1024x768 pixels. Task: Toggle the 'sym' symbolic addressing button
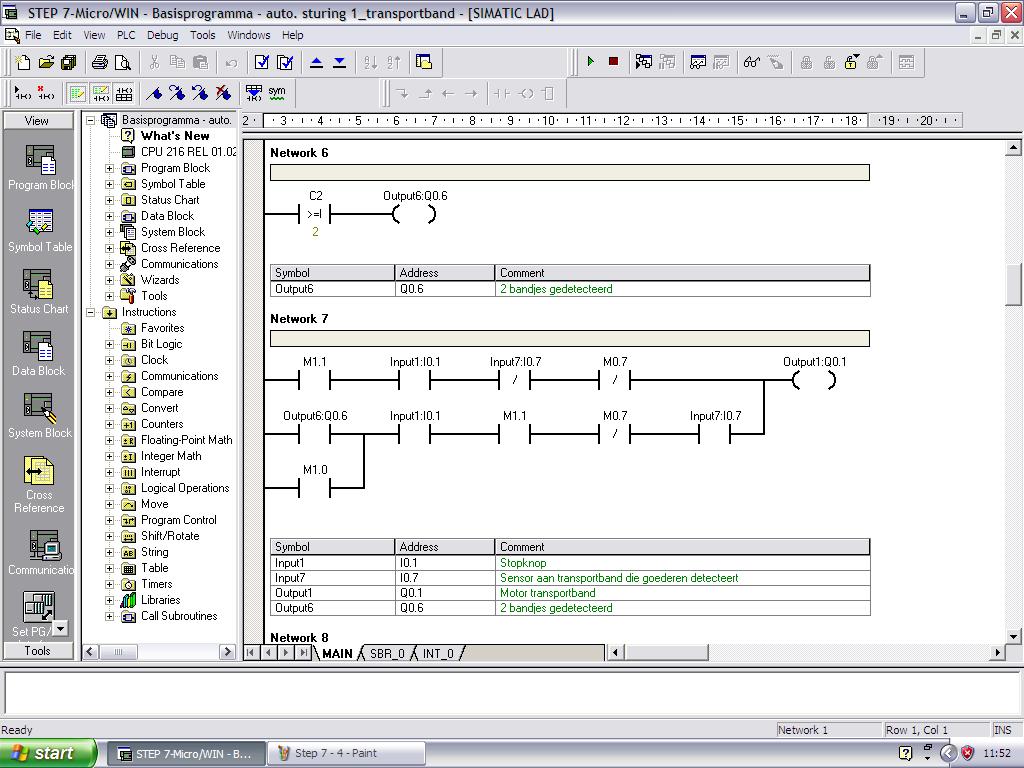[277, 93]
